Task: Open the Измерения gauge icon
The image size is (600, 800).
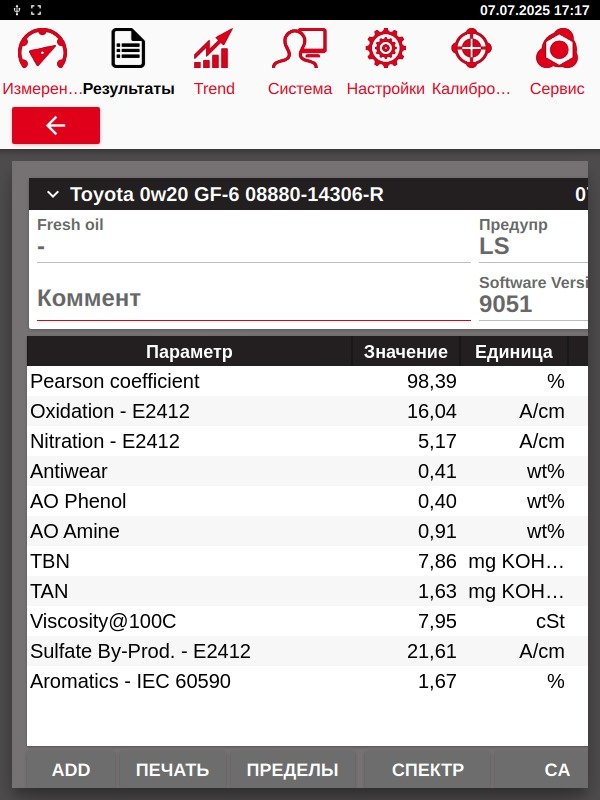Action: pyautogui.click(x=42, y=49)
